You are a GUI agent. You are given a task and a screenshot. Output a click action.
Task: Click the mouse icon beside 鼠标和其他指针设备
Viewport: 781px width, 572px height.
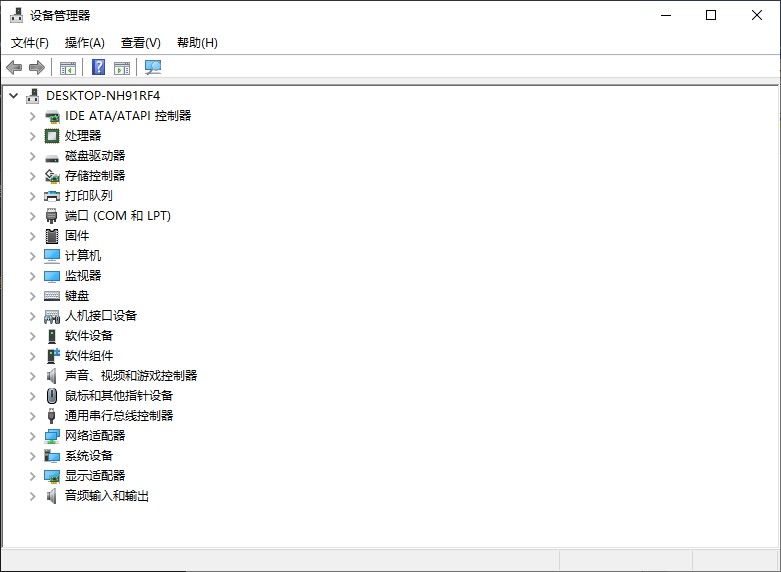point(52,396)
